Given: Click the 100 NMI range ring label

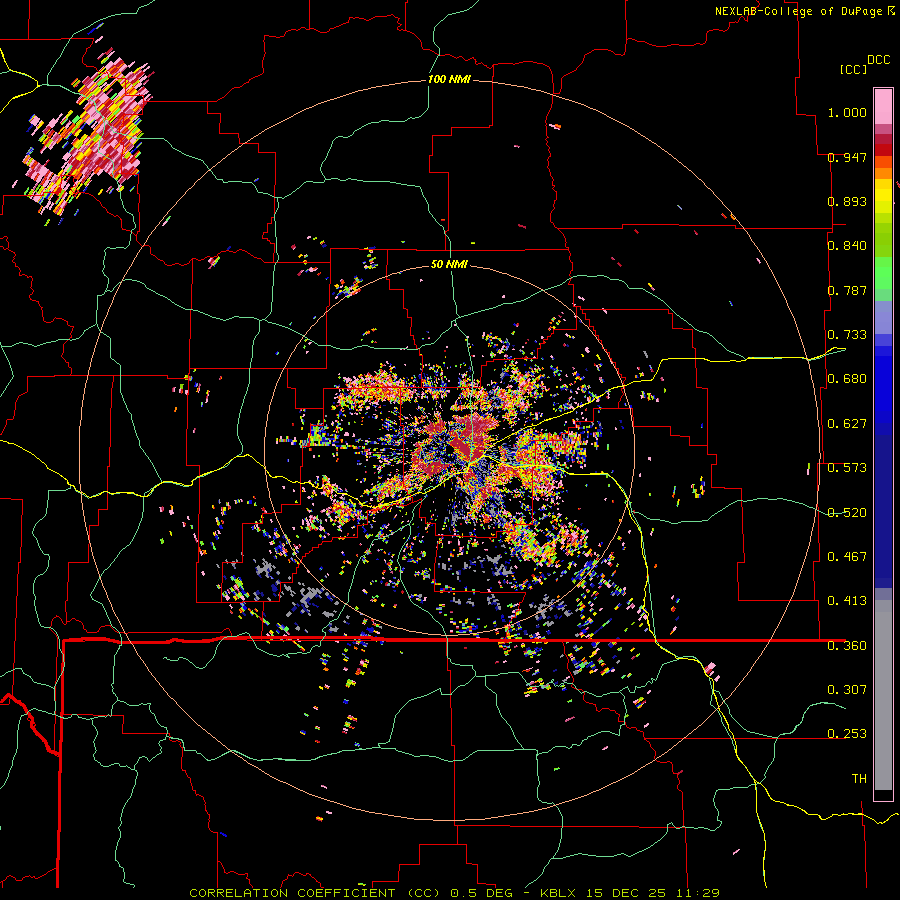Looking at the screenshot, I should coord(449,79).
